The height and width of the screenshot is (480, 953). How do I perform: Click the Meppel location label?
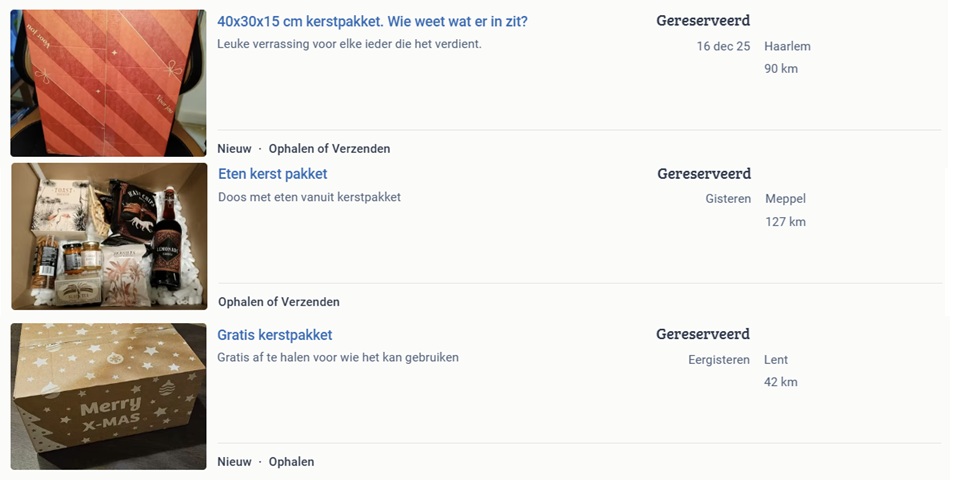785,199
